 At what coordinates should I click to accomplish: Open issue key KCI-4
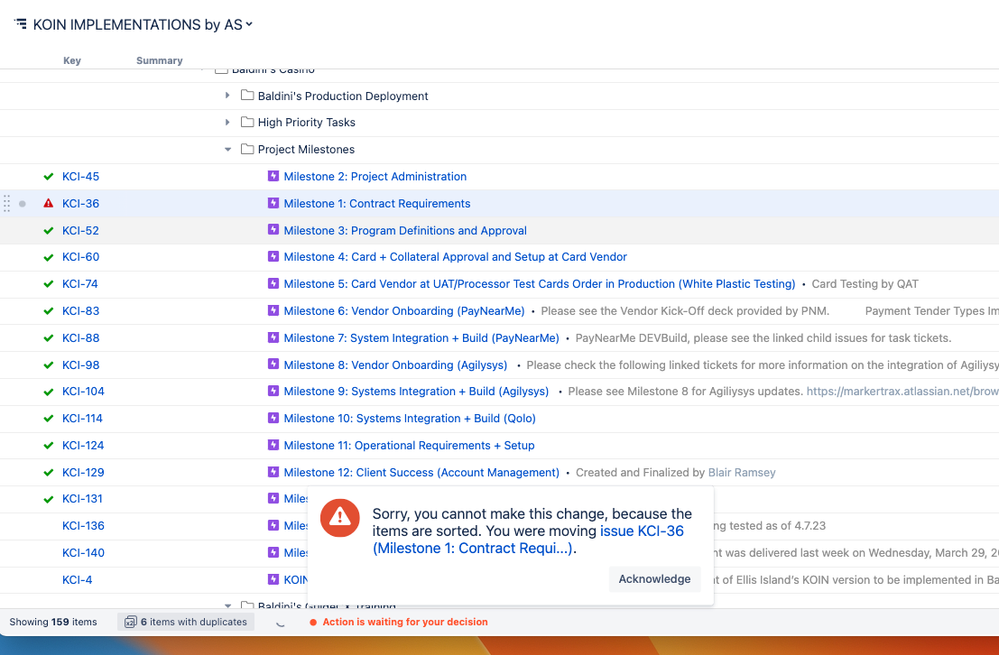coord(77,580)
